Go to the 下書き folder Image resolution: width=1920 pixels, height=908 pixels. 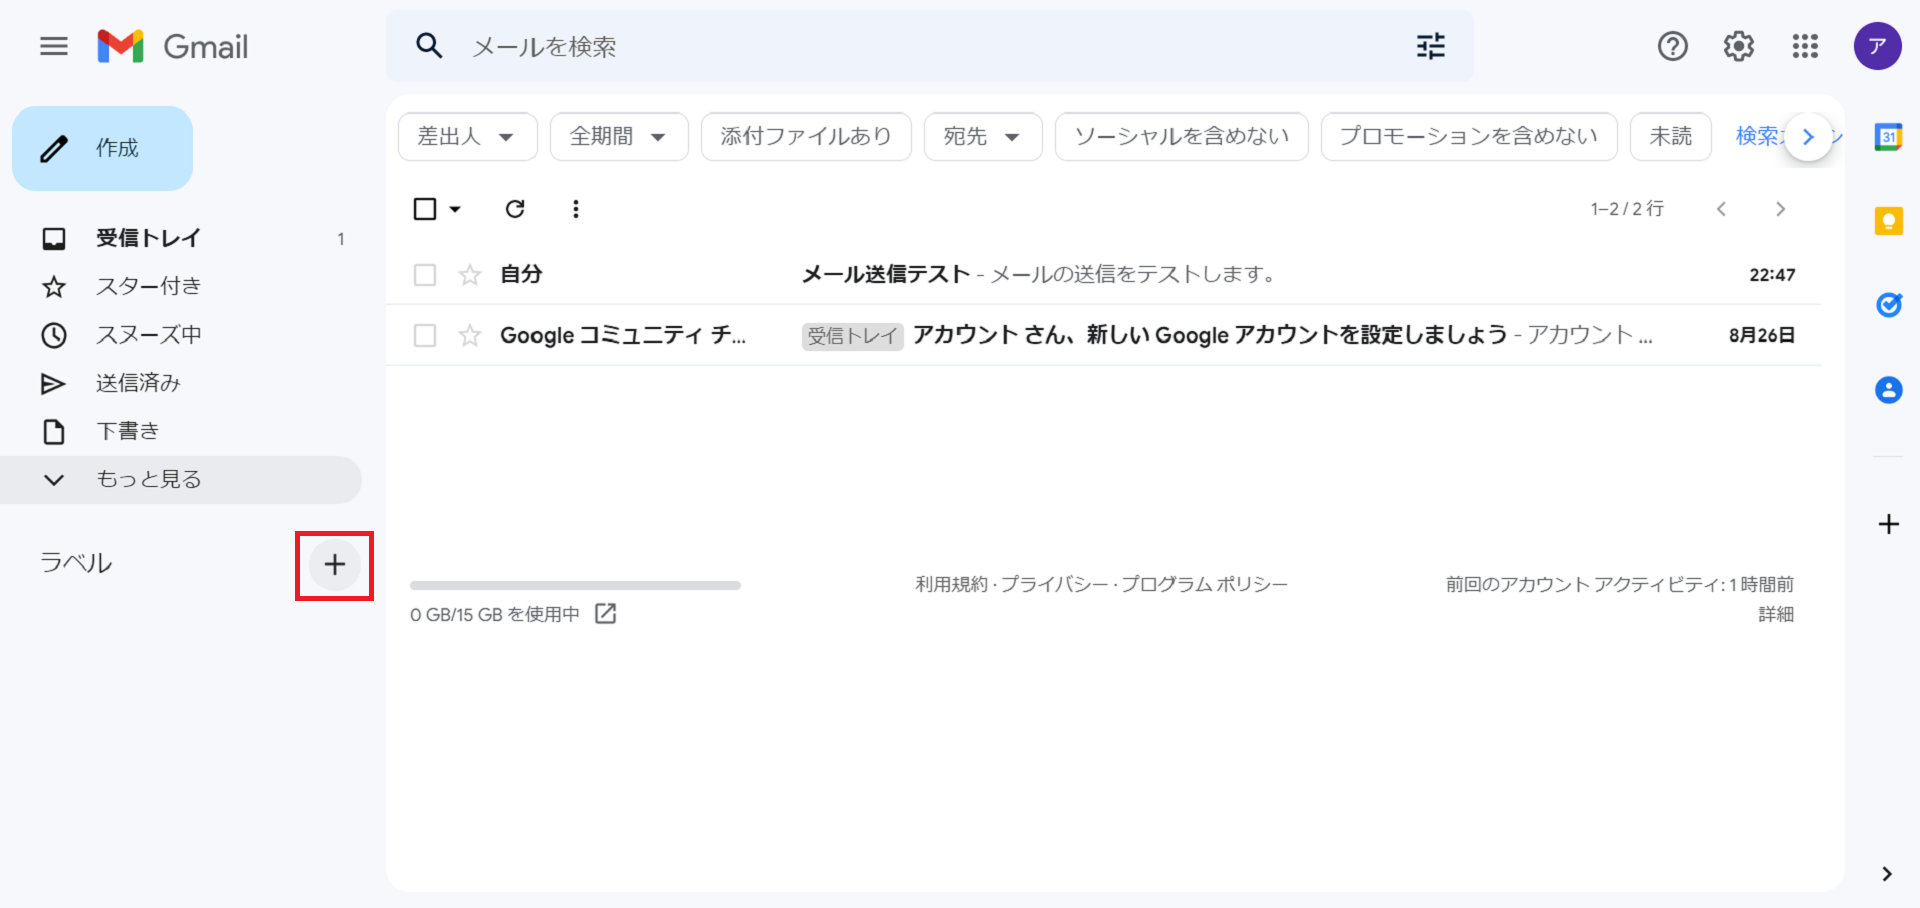[127, 431]
